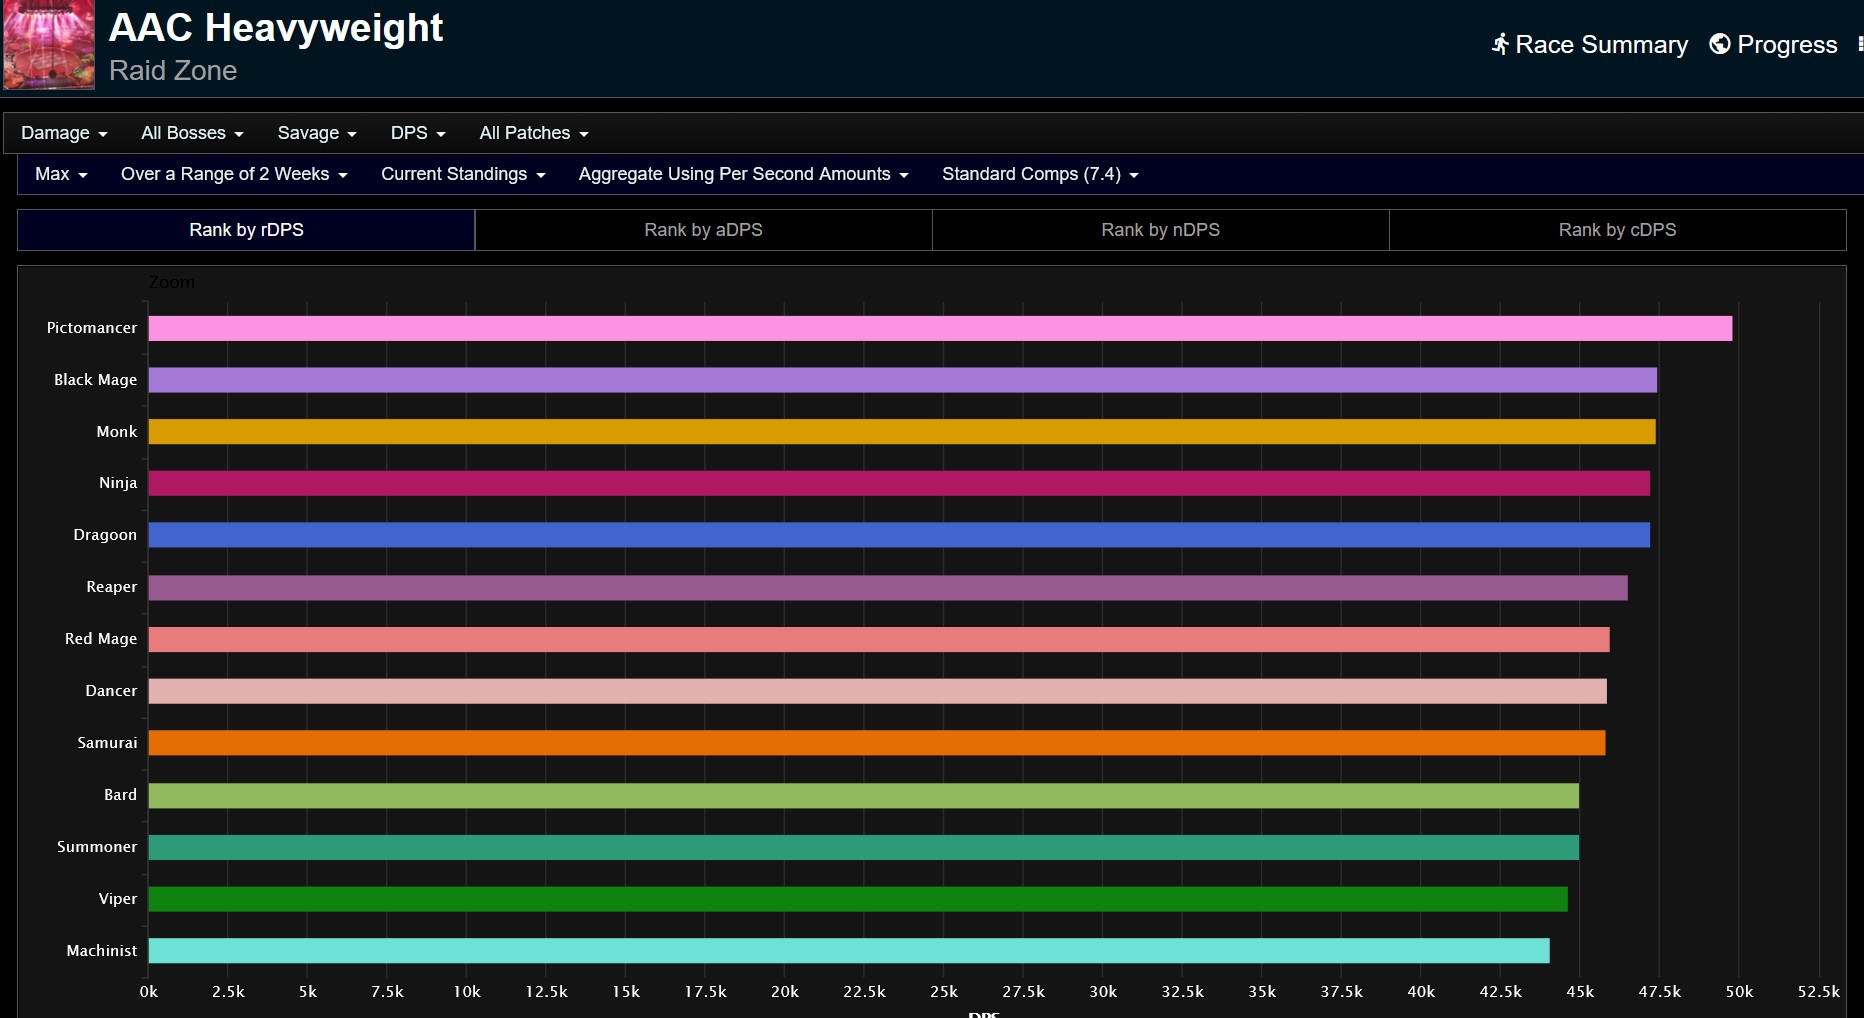The width and height of the screenshot is (1864, 1018).
Task: Open the Current Standings dropdown
Action: coord(463,174)
